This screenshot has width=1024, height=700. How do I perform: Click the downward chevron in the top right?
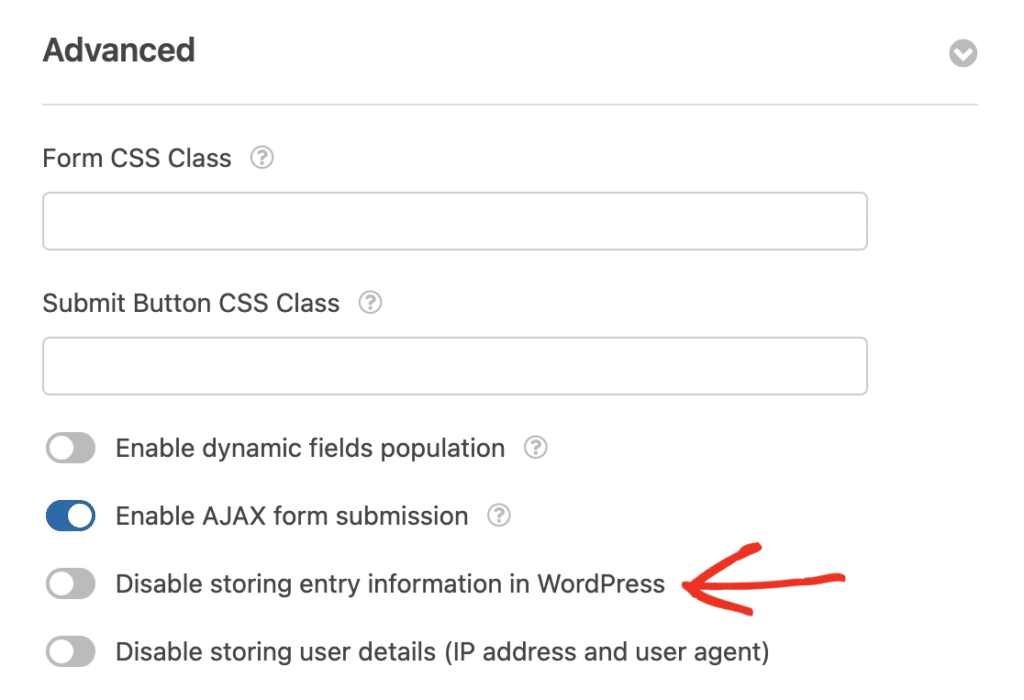coord(963,54)
